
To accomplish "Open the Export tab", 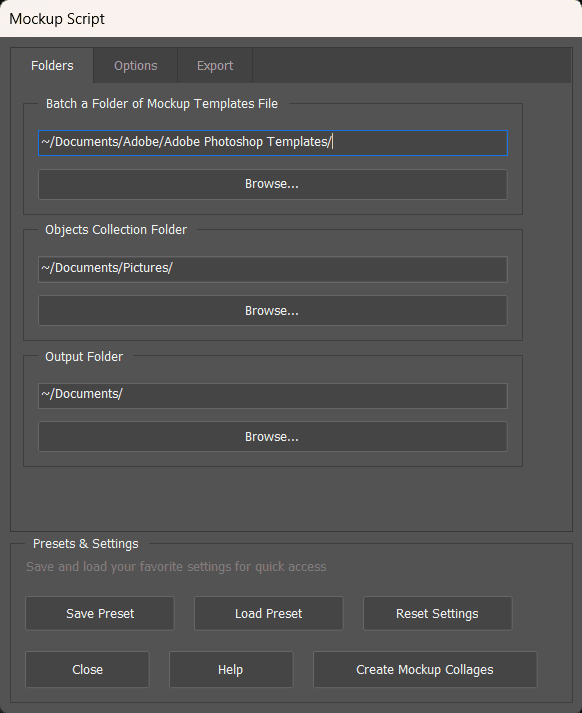I will pyautogui.click(x=215, y=65).
